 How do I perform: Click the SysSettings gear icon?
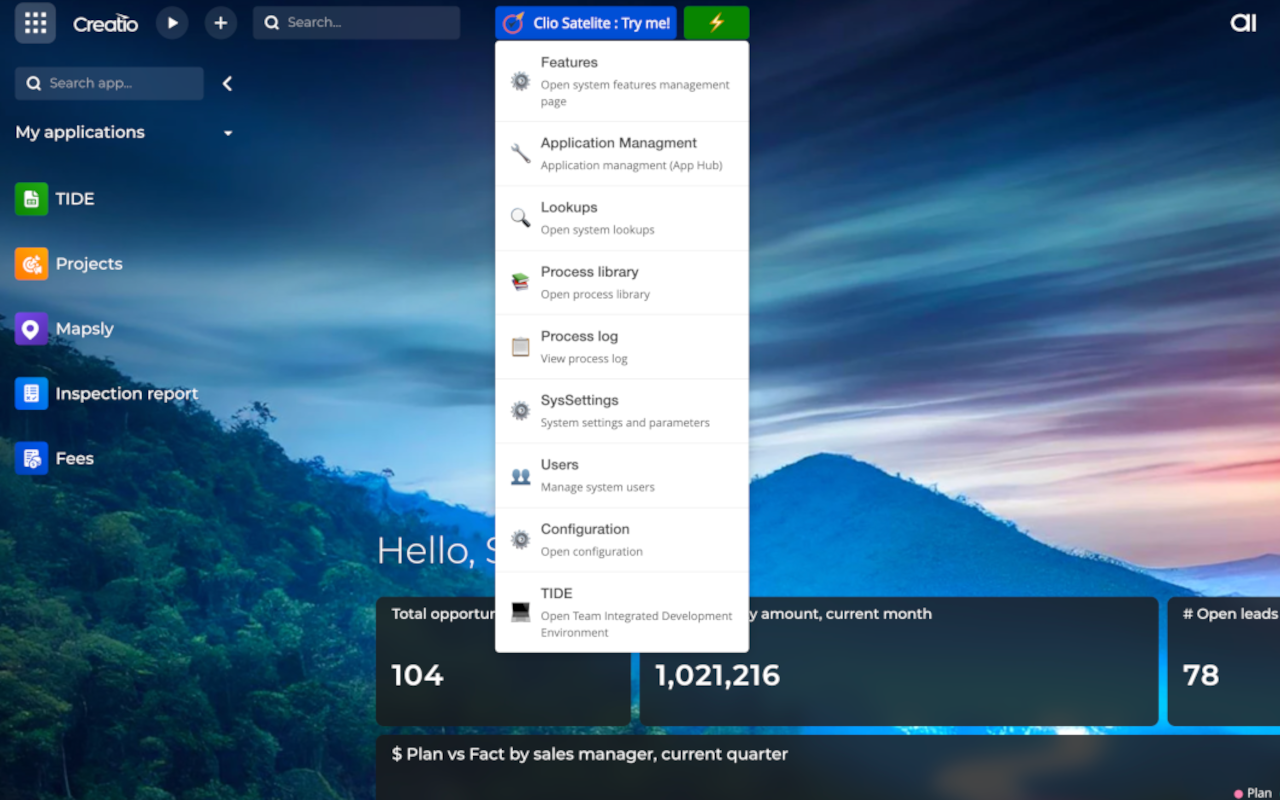[520, 410]
